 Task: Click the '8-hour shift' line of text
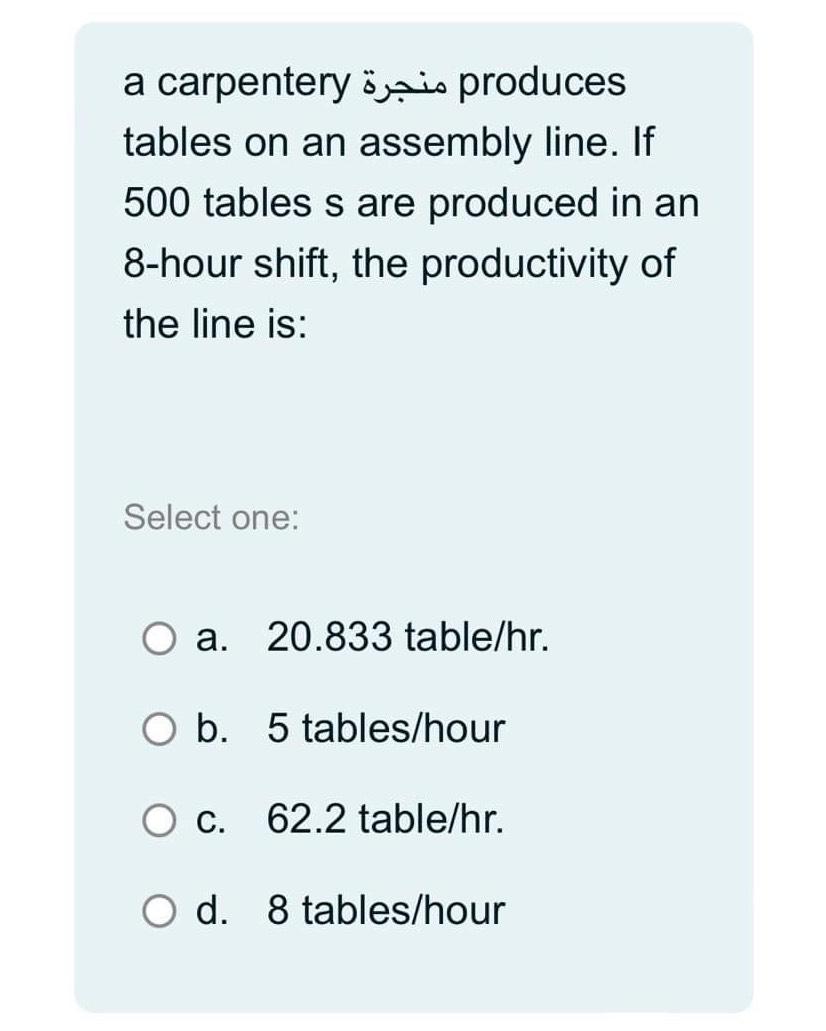[x=398, y=263]
